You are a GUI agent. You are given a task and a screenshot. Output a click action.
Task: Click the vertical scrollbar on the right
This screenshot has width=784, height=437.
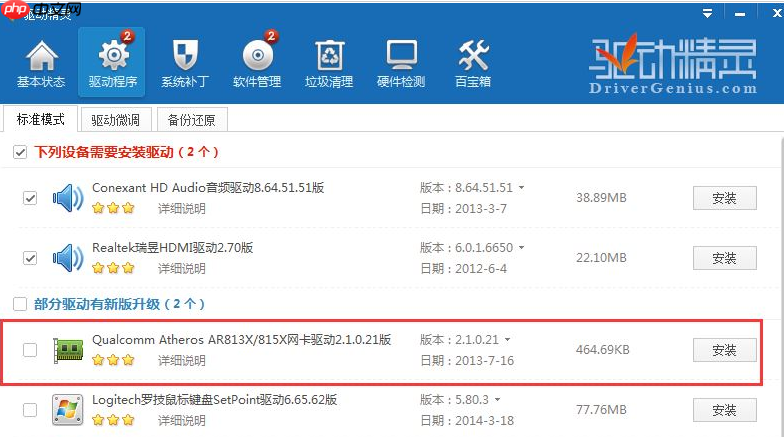[781, 285]
